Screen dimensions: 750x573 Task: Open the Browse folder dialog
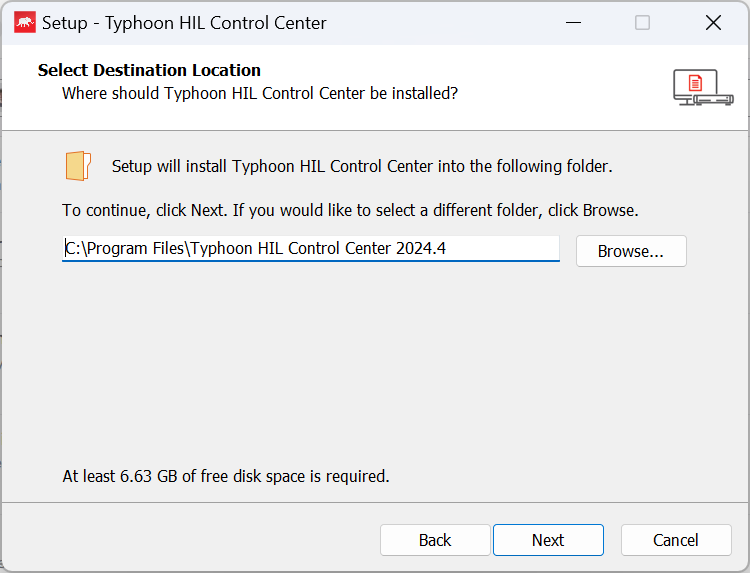[631, 251]
